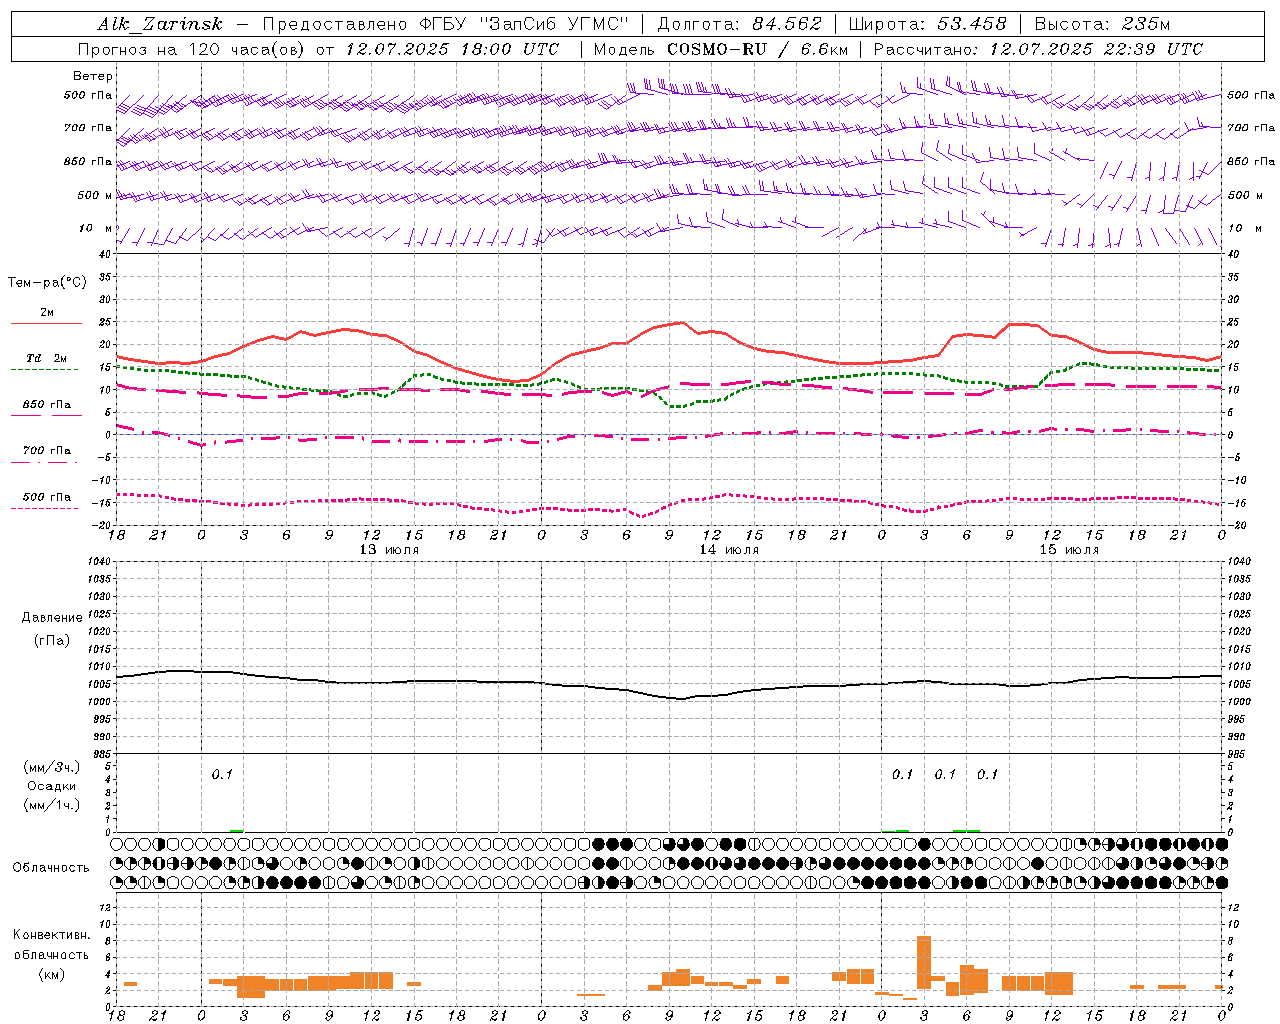Screen dimensions: 1280x1024
Task: Select the provider text ФГБУ "ЗапСиб УГМС"
Action: [526, 25]
